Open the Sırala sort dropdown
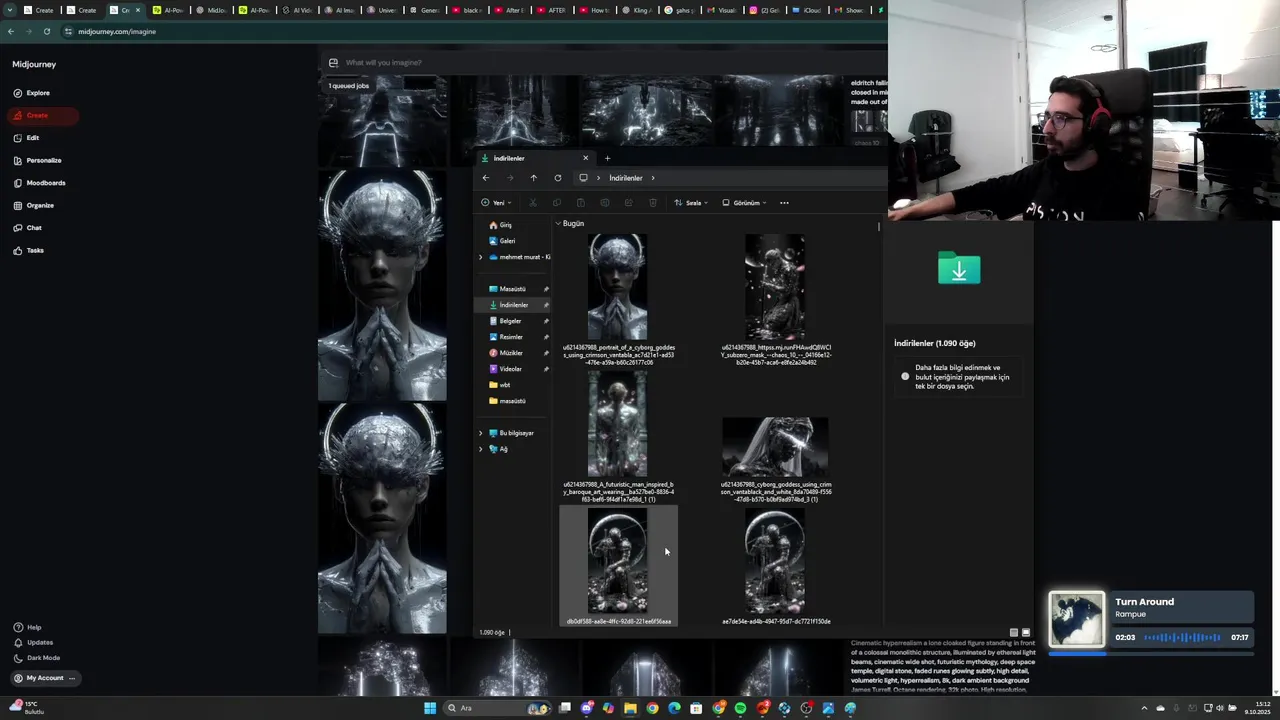This screenshot has height=720, width=1280. click(691, 203)
